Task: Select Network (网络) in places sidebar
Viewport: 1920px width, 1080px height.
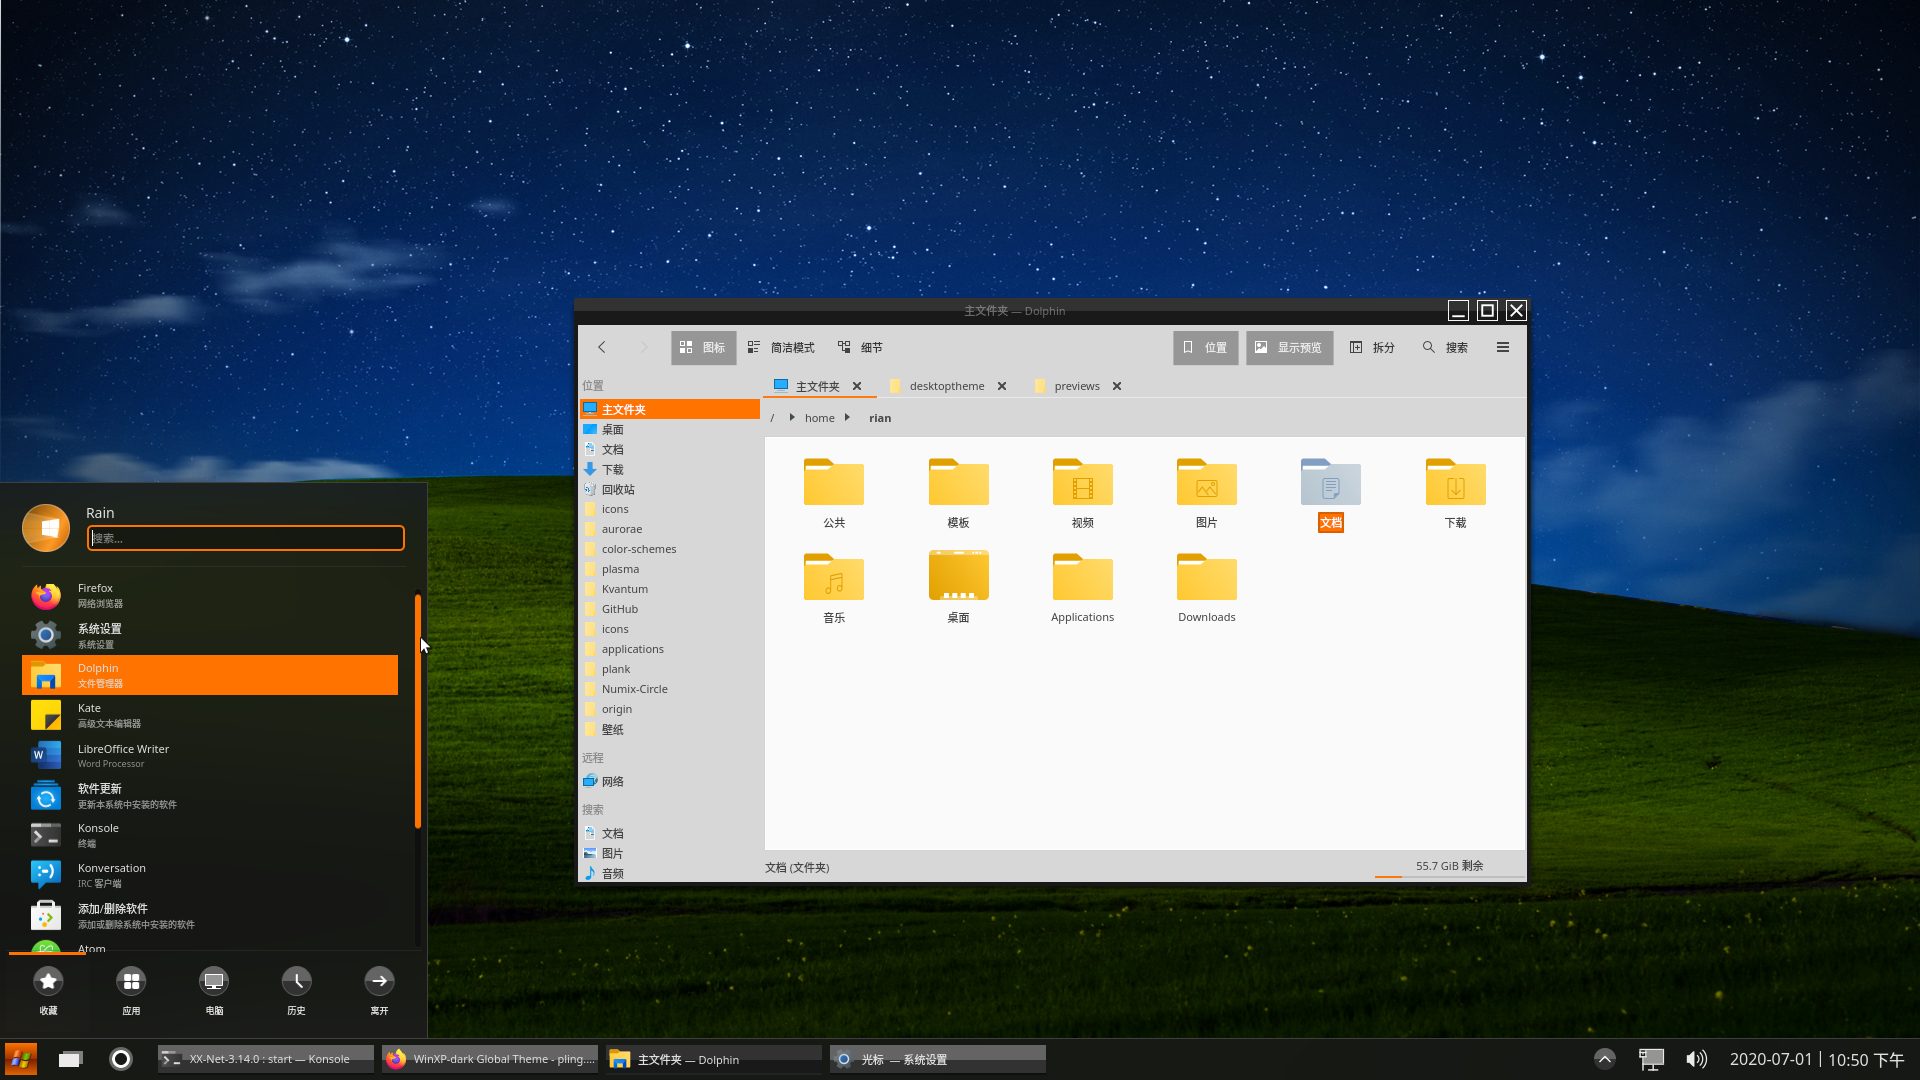Action: point(669,781)
